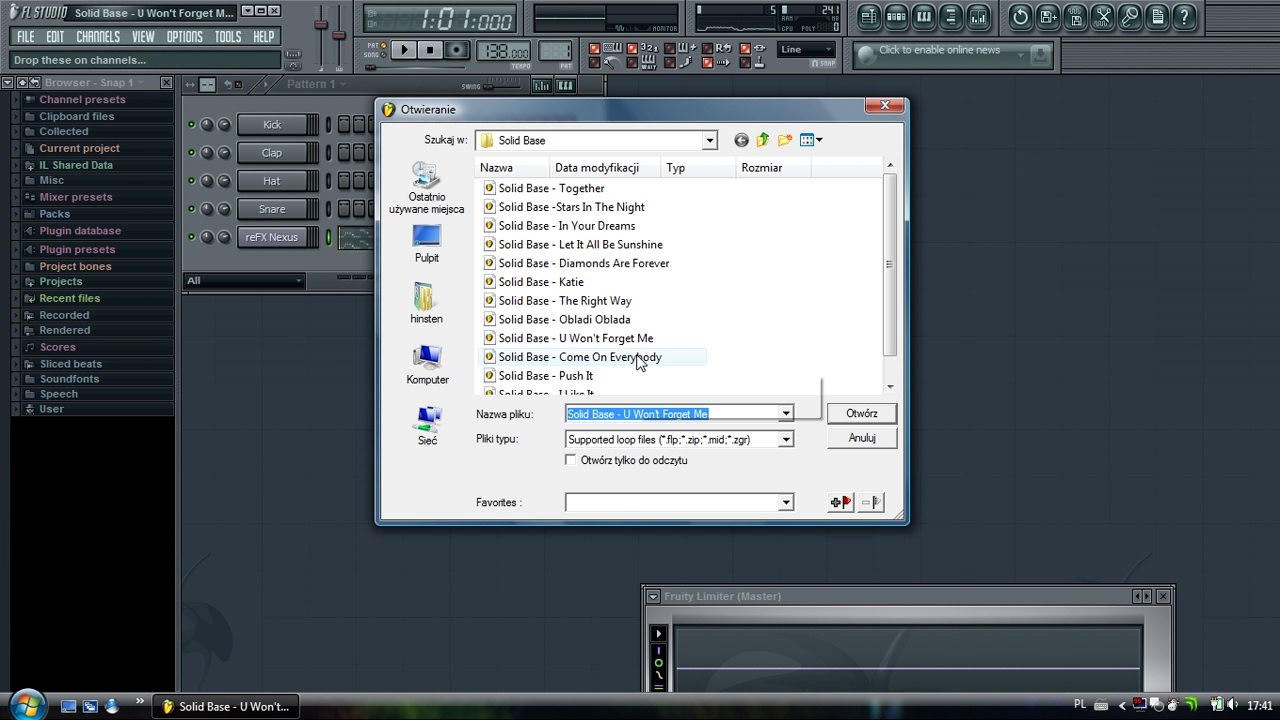Open the CHANNELS menu
The width and height of the screenshot is (1280, 720).
98,37
